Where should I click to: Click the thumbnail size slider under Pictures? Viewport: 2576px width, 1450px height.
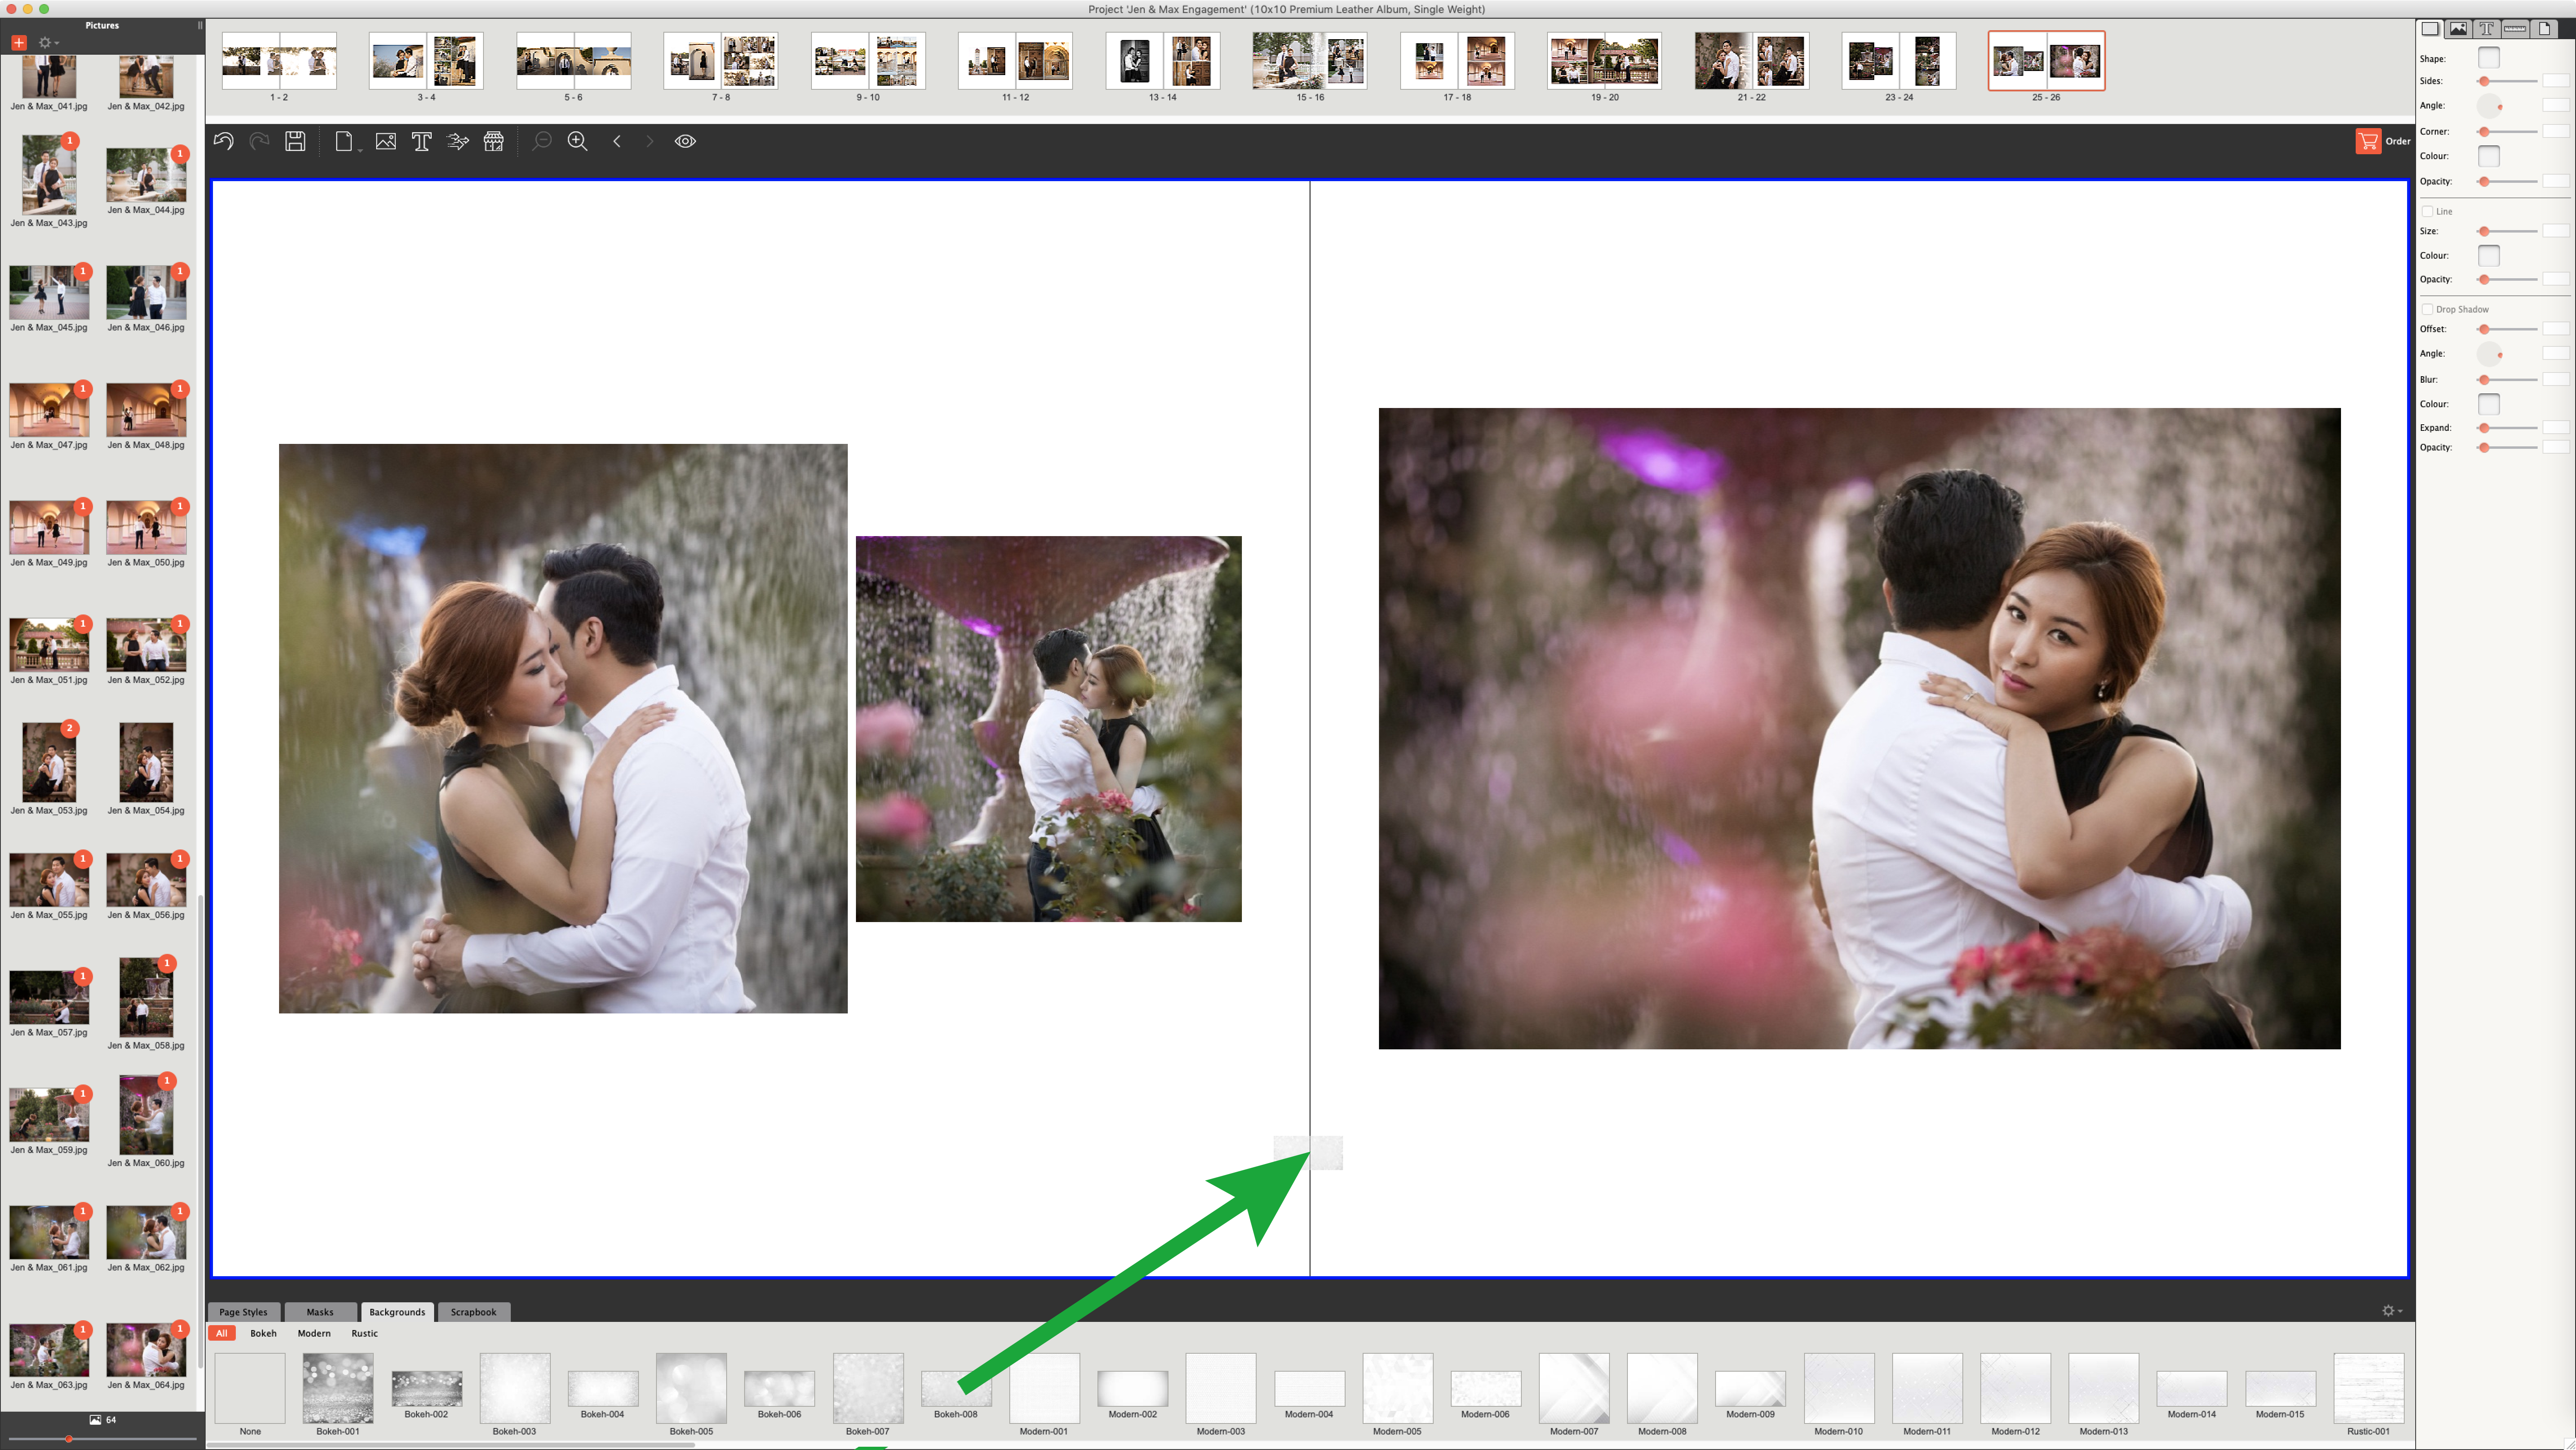point(102,1439)
